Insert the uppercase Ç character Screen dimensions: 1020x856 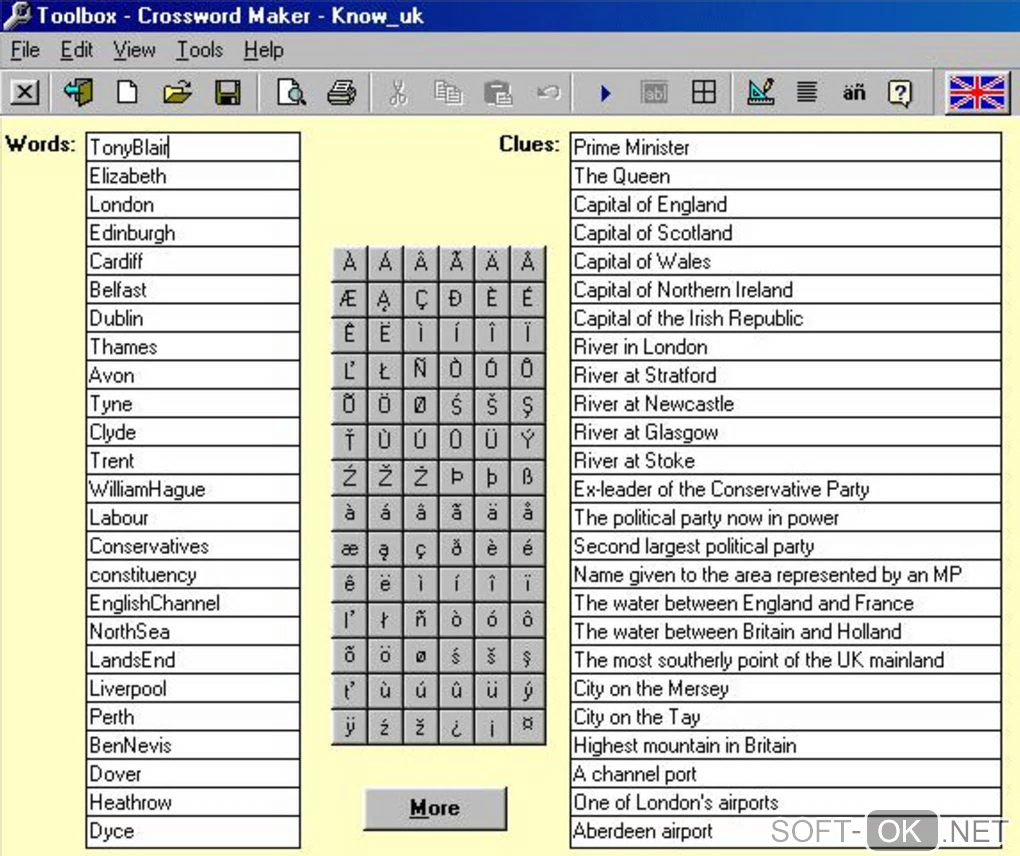(x=421, y=299)
